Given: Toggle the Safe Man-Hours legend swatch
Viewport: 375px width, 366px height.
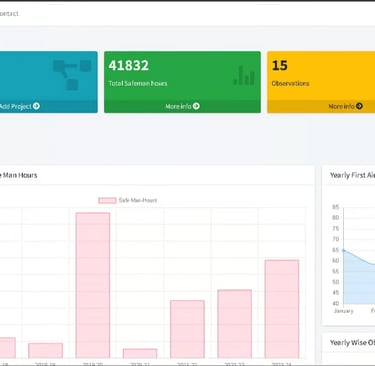Looking at the screenshot, I should pos(107,200).
